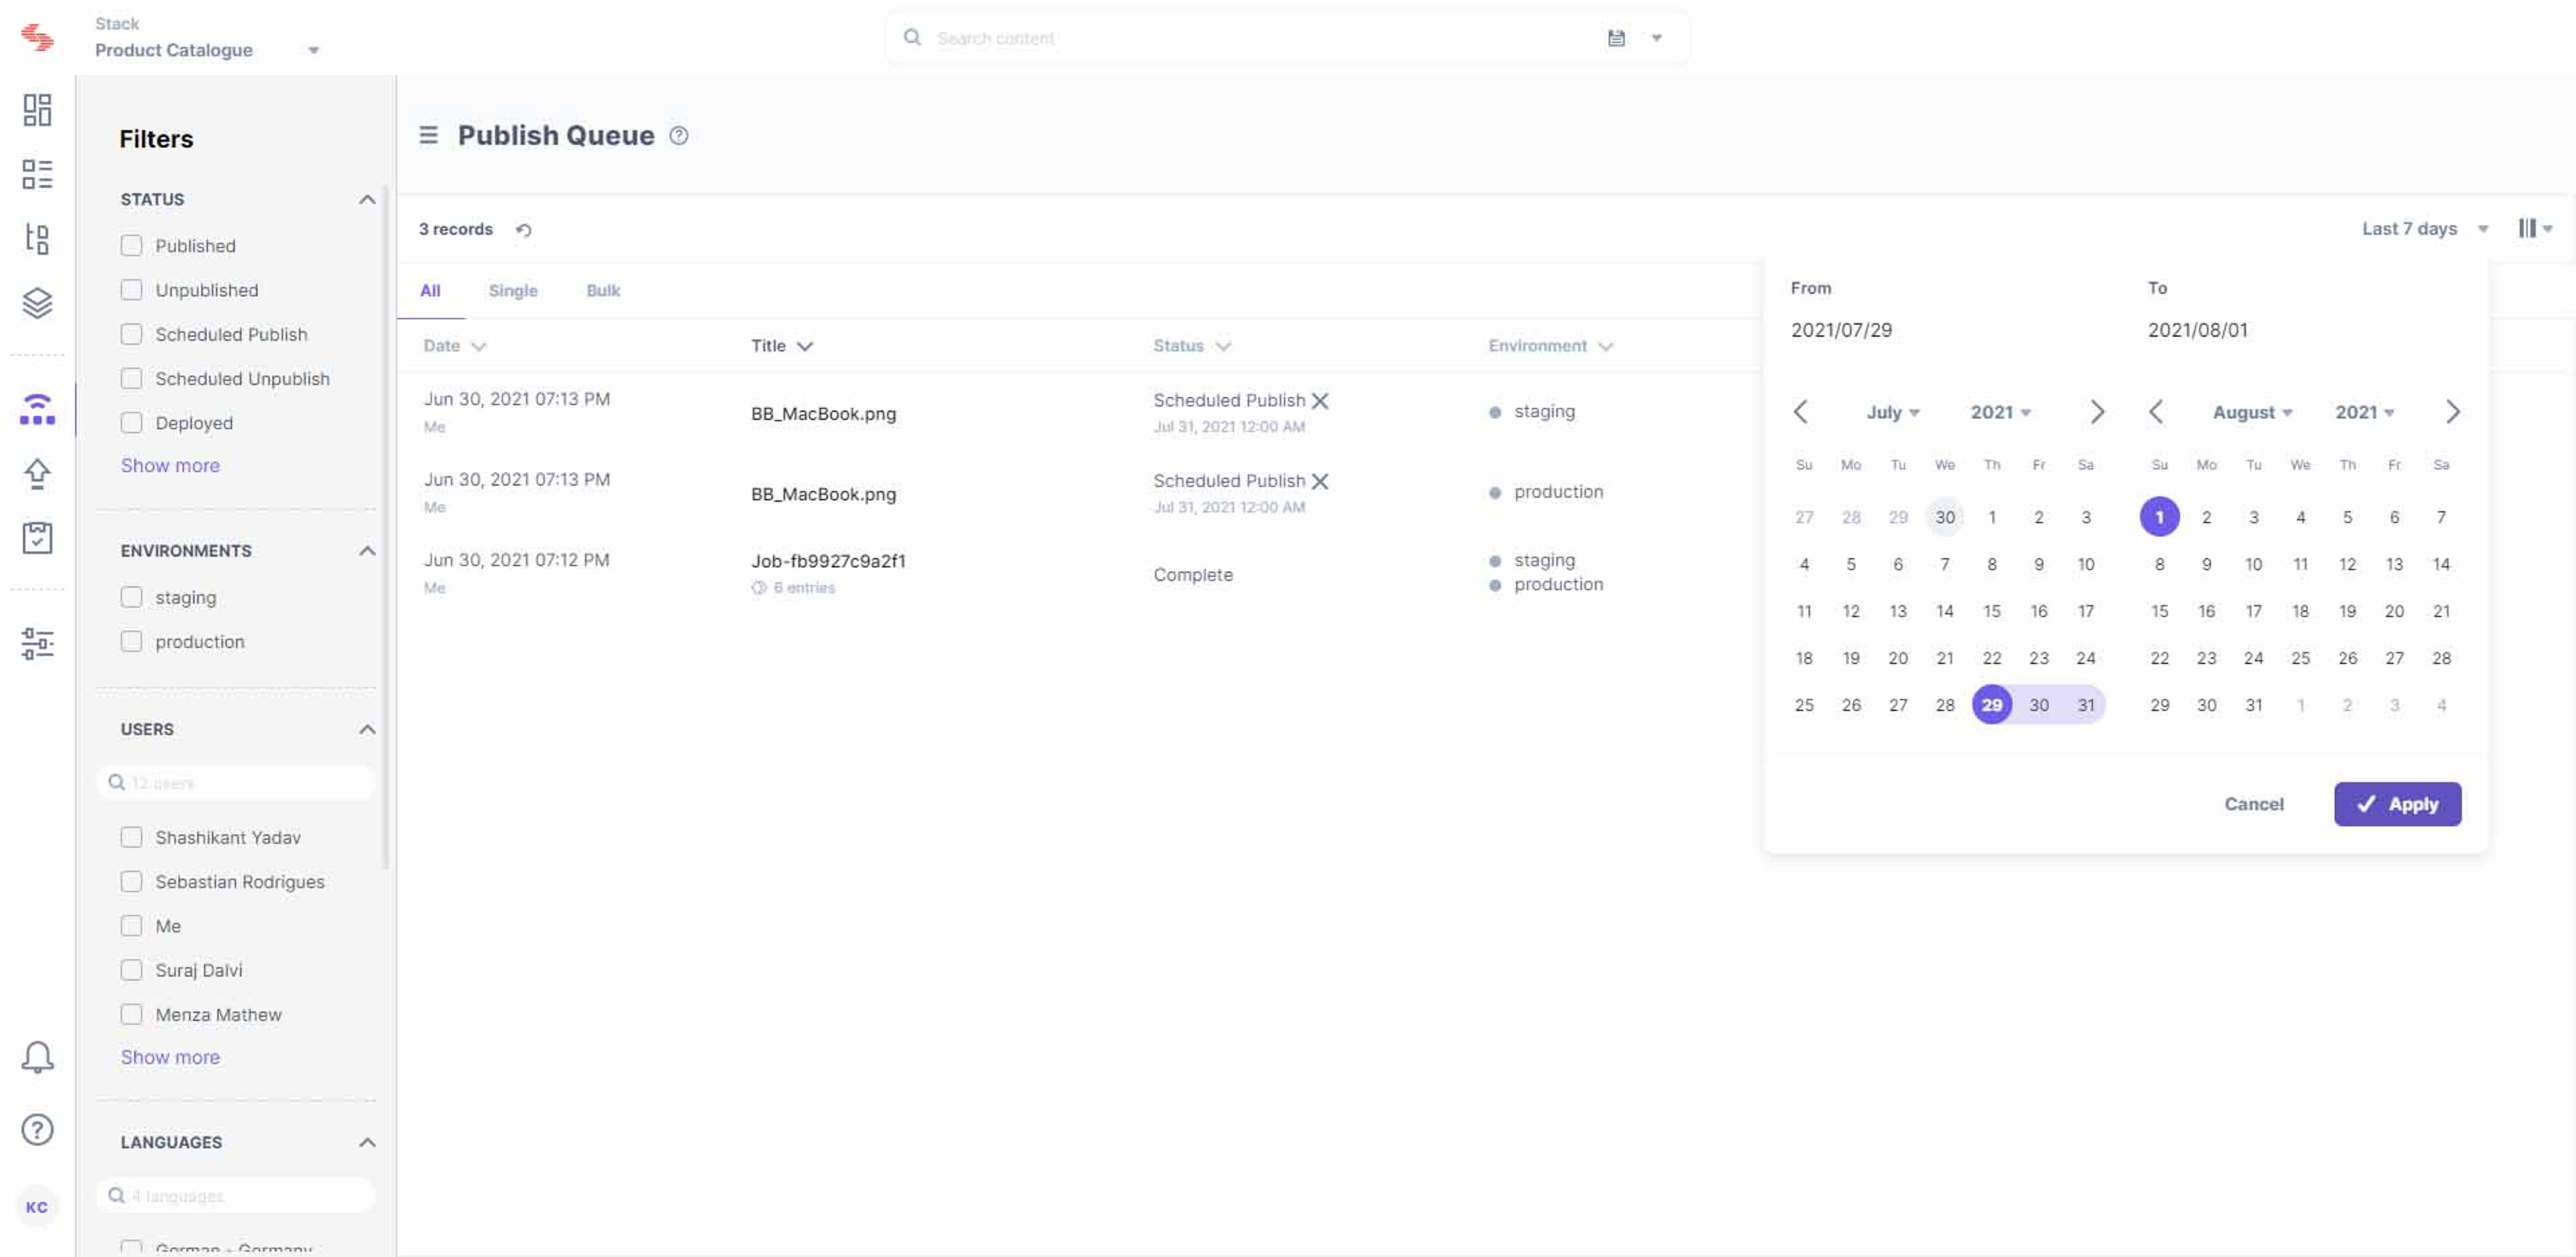Select July 29 in the calendar
2576x1257 pixels.
point(1991,705)
